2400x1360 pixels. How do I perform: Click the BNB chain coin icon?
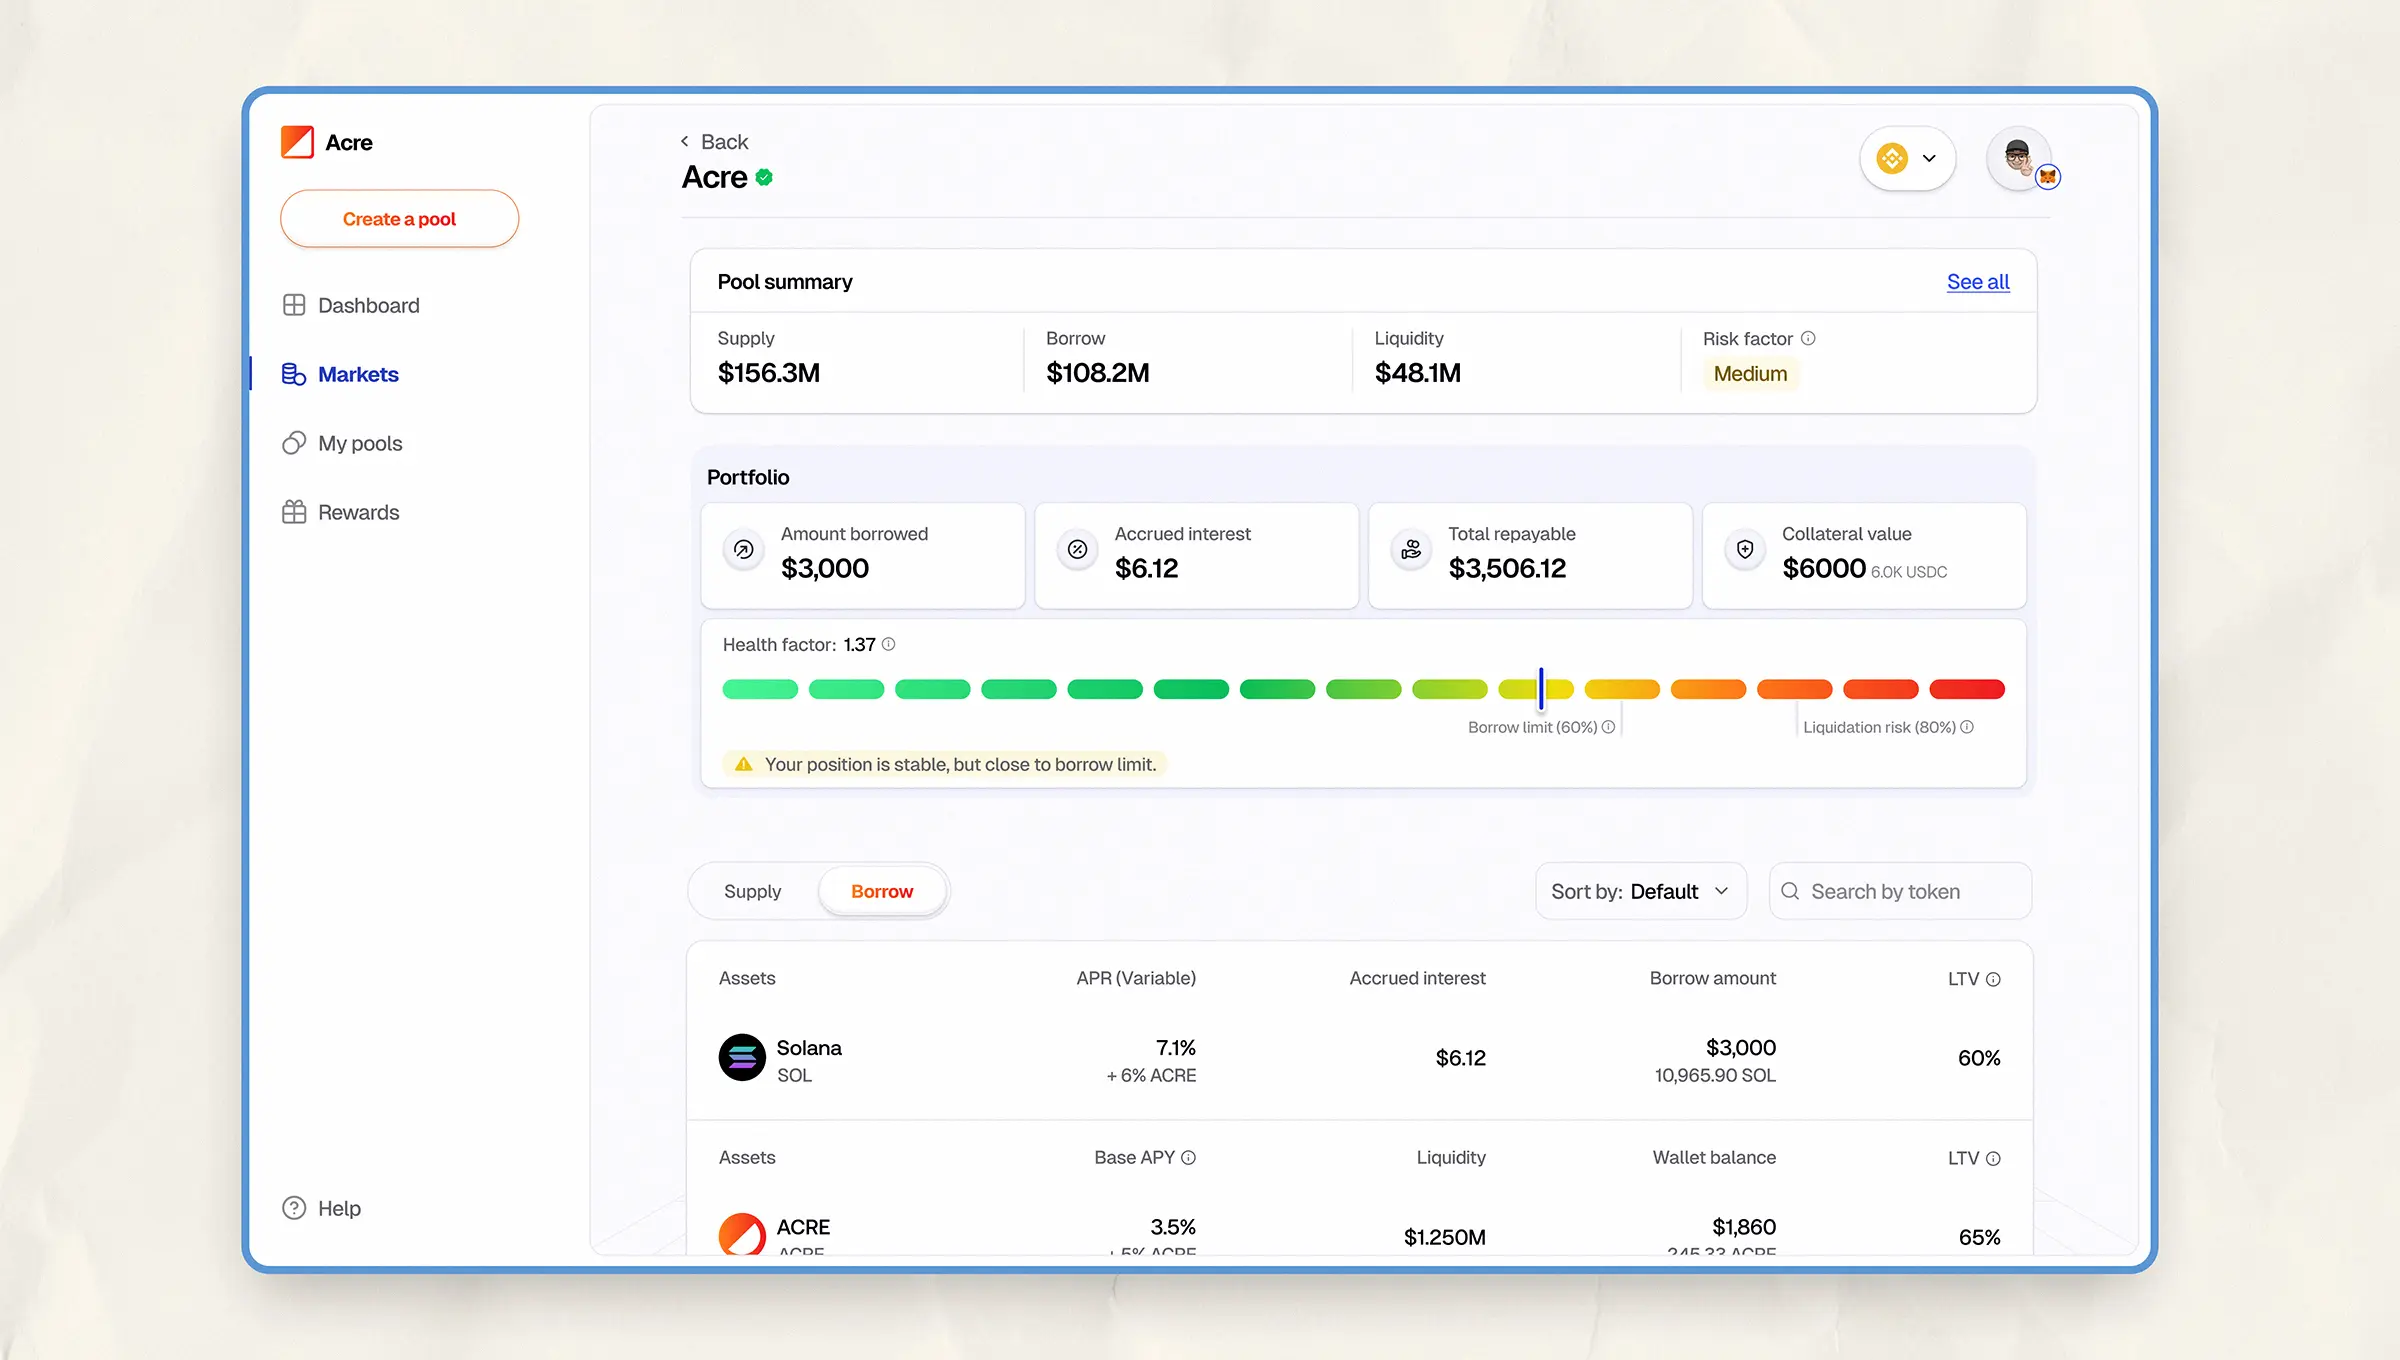coord(1892,158)
